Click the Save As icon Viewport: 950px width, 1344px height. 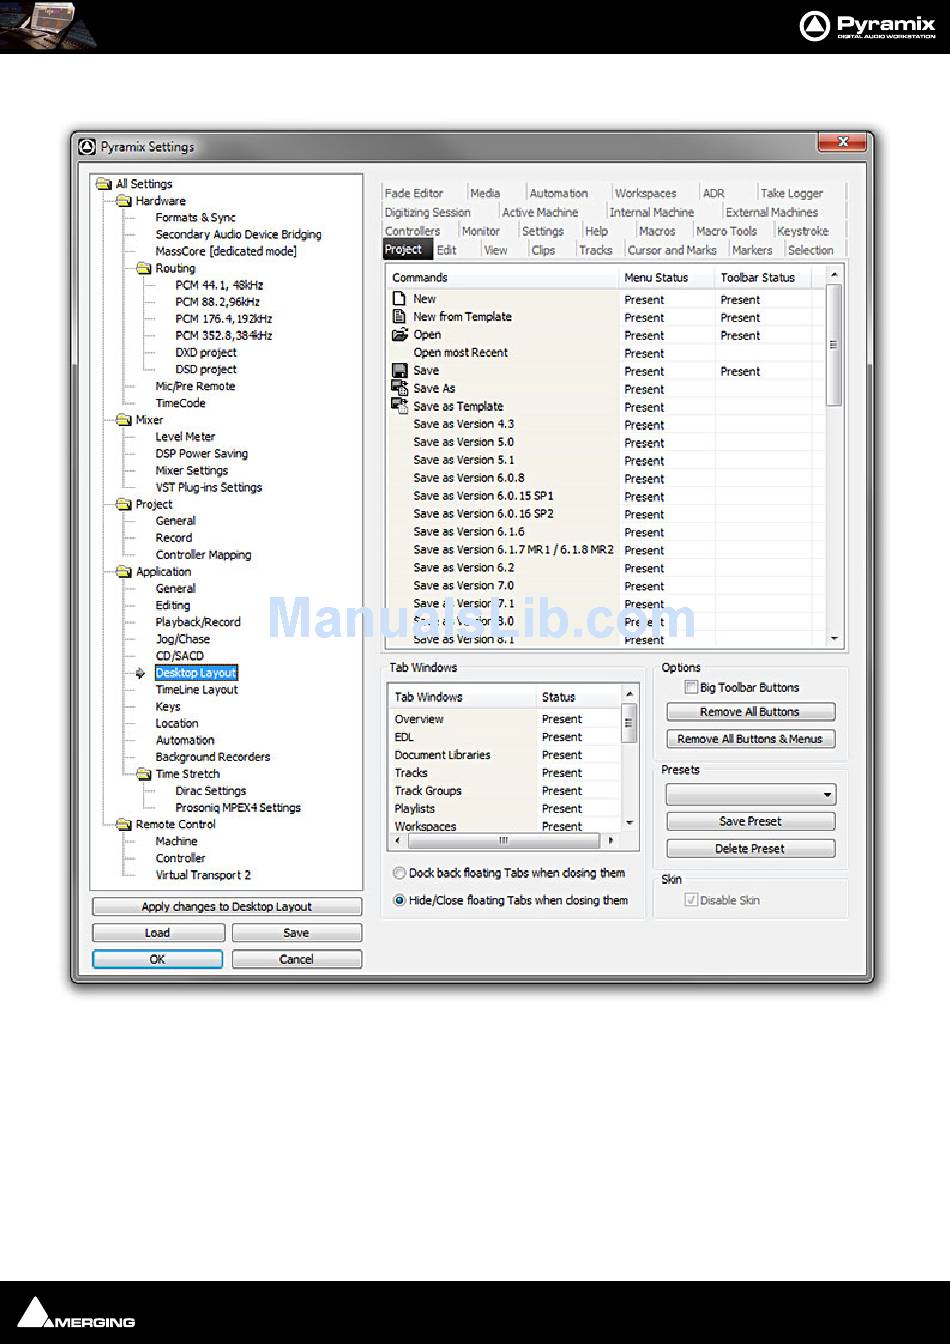tap(400, 389)
